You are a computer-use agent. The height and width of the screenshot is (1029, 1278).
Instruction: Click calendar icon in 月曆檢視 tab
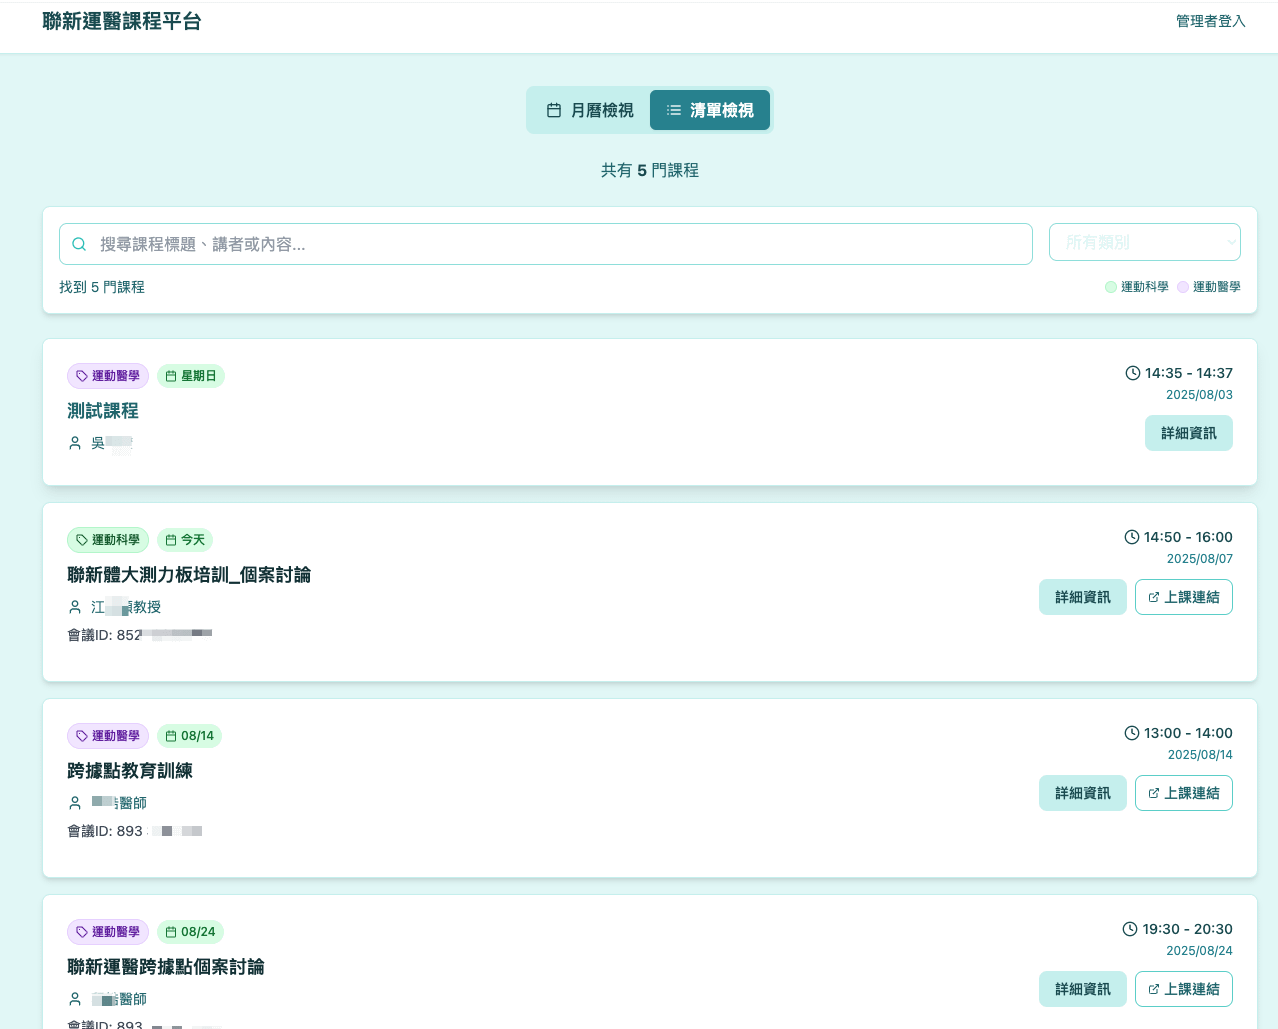[554, 110]
